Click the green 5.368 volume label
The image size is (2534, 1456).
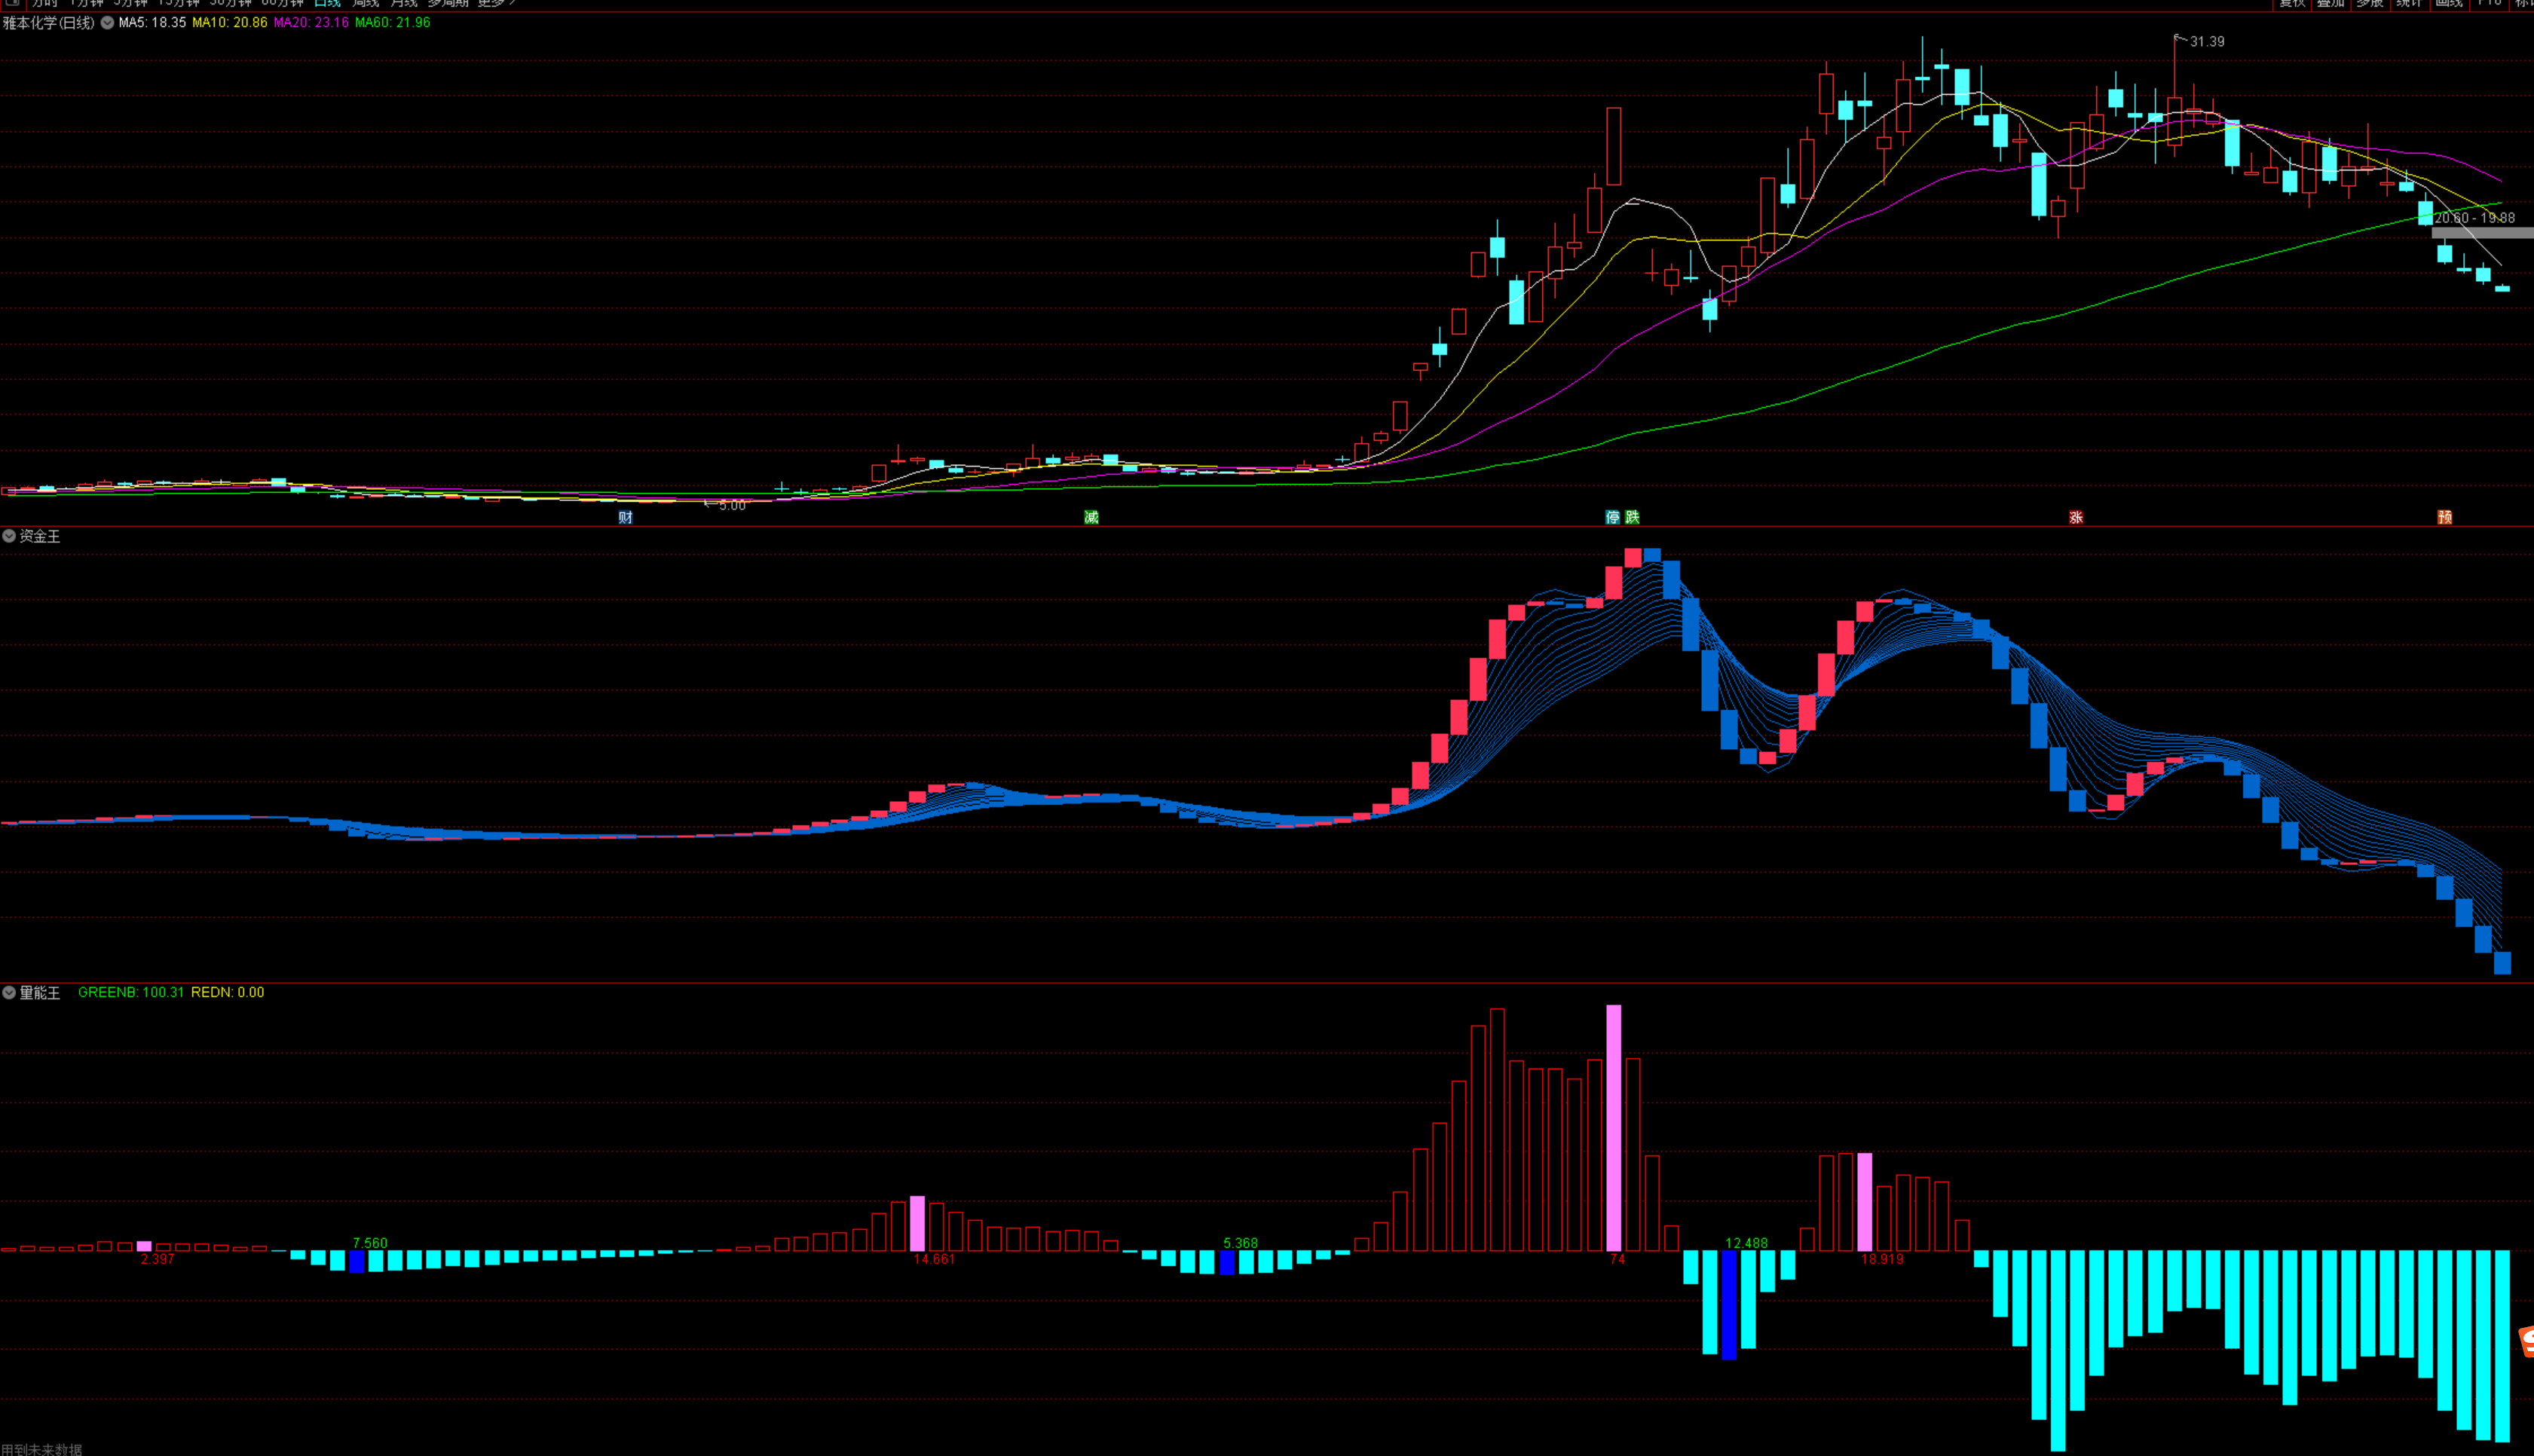(1241, 1243)
